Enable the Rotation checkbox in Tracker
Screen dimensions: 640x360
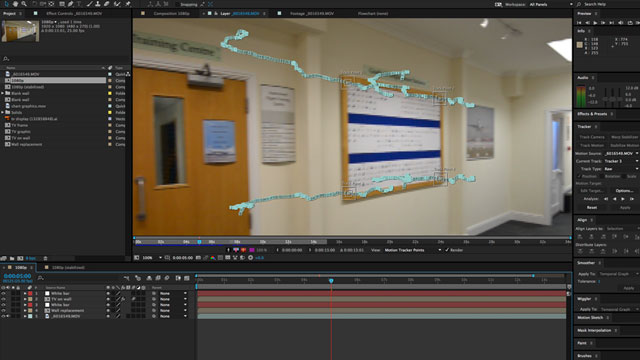pyautogui.click(x=602, y=176)
